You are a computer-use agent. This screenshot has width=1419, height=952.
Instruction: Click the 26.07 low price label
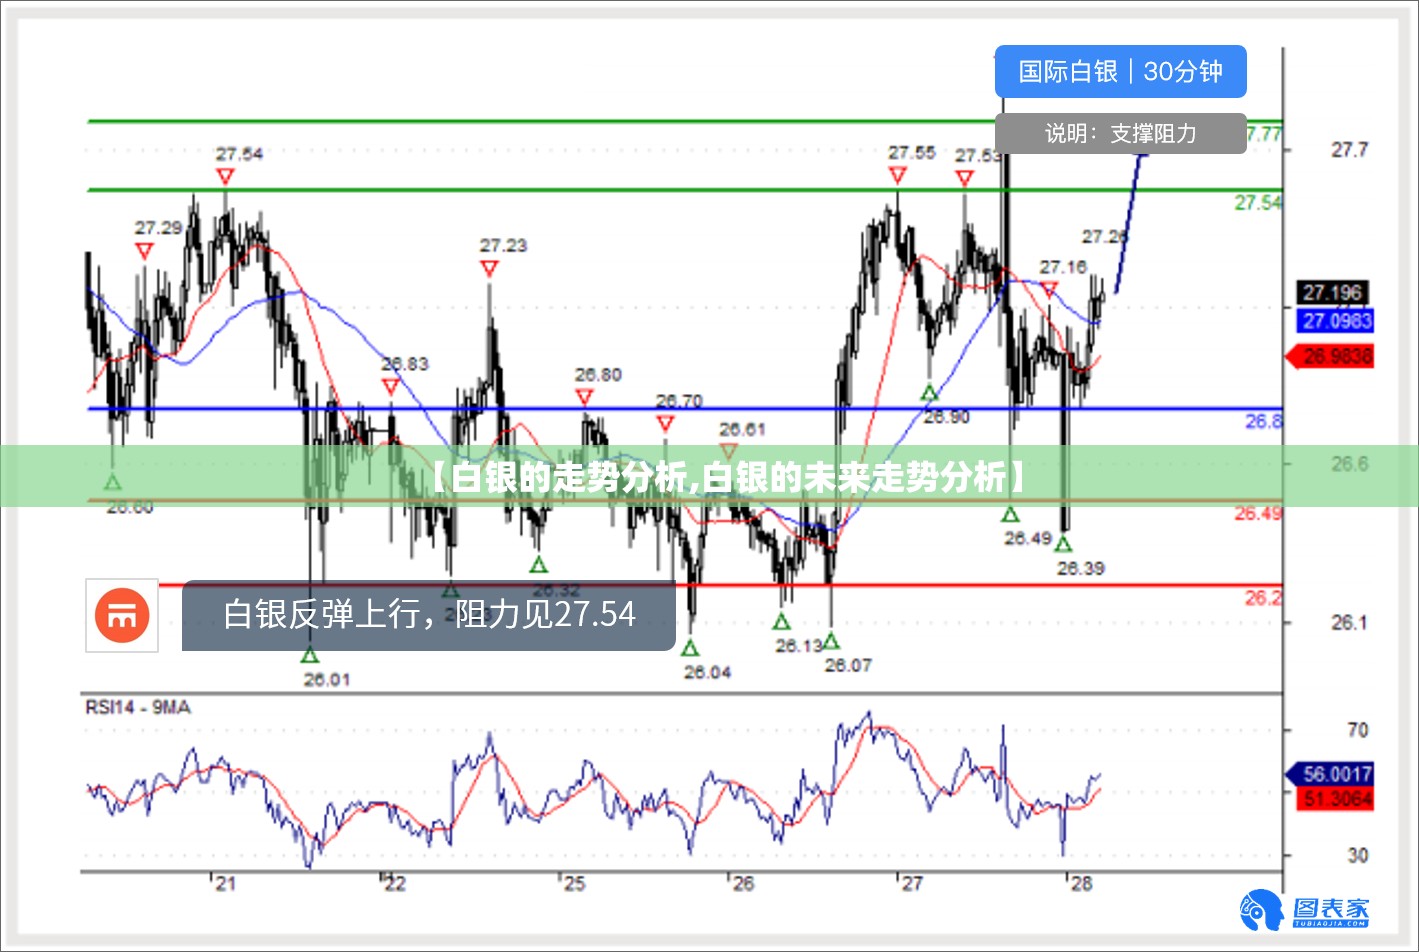click(848, 665)
